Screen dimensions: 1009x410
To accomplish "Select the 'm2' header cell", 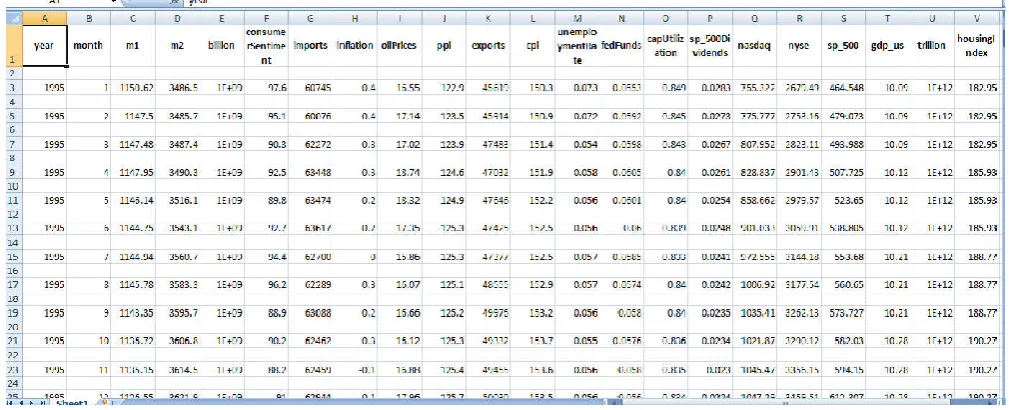I will [x=178, y=46].
